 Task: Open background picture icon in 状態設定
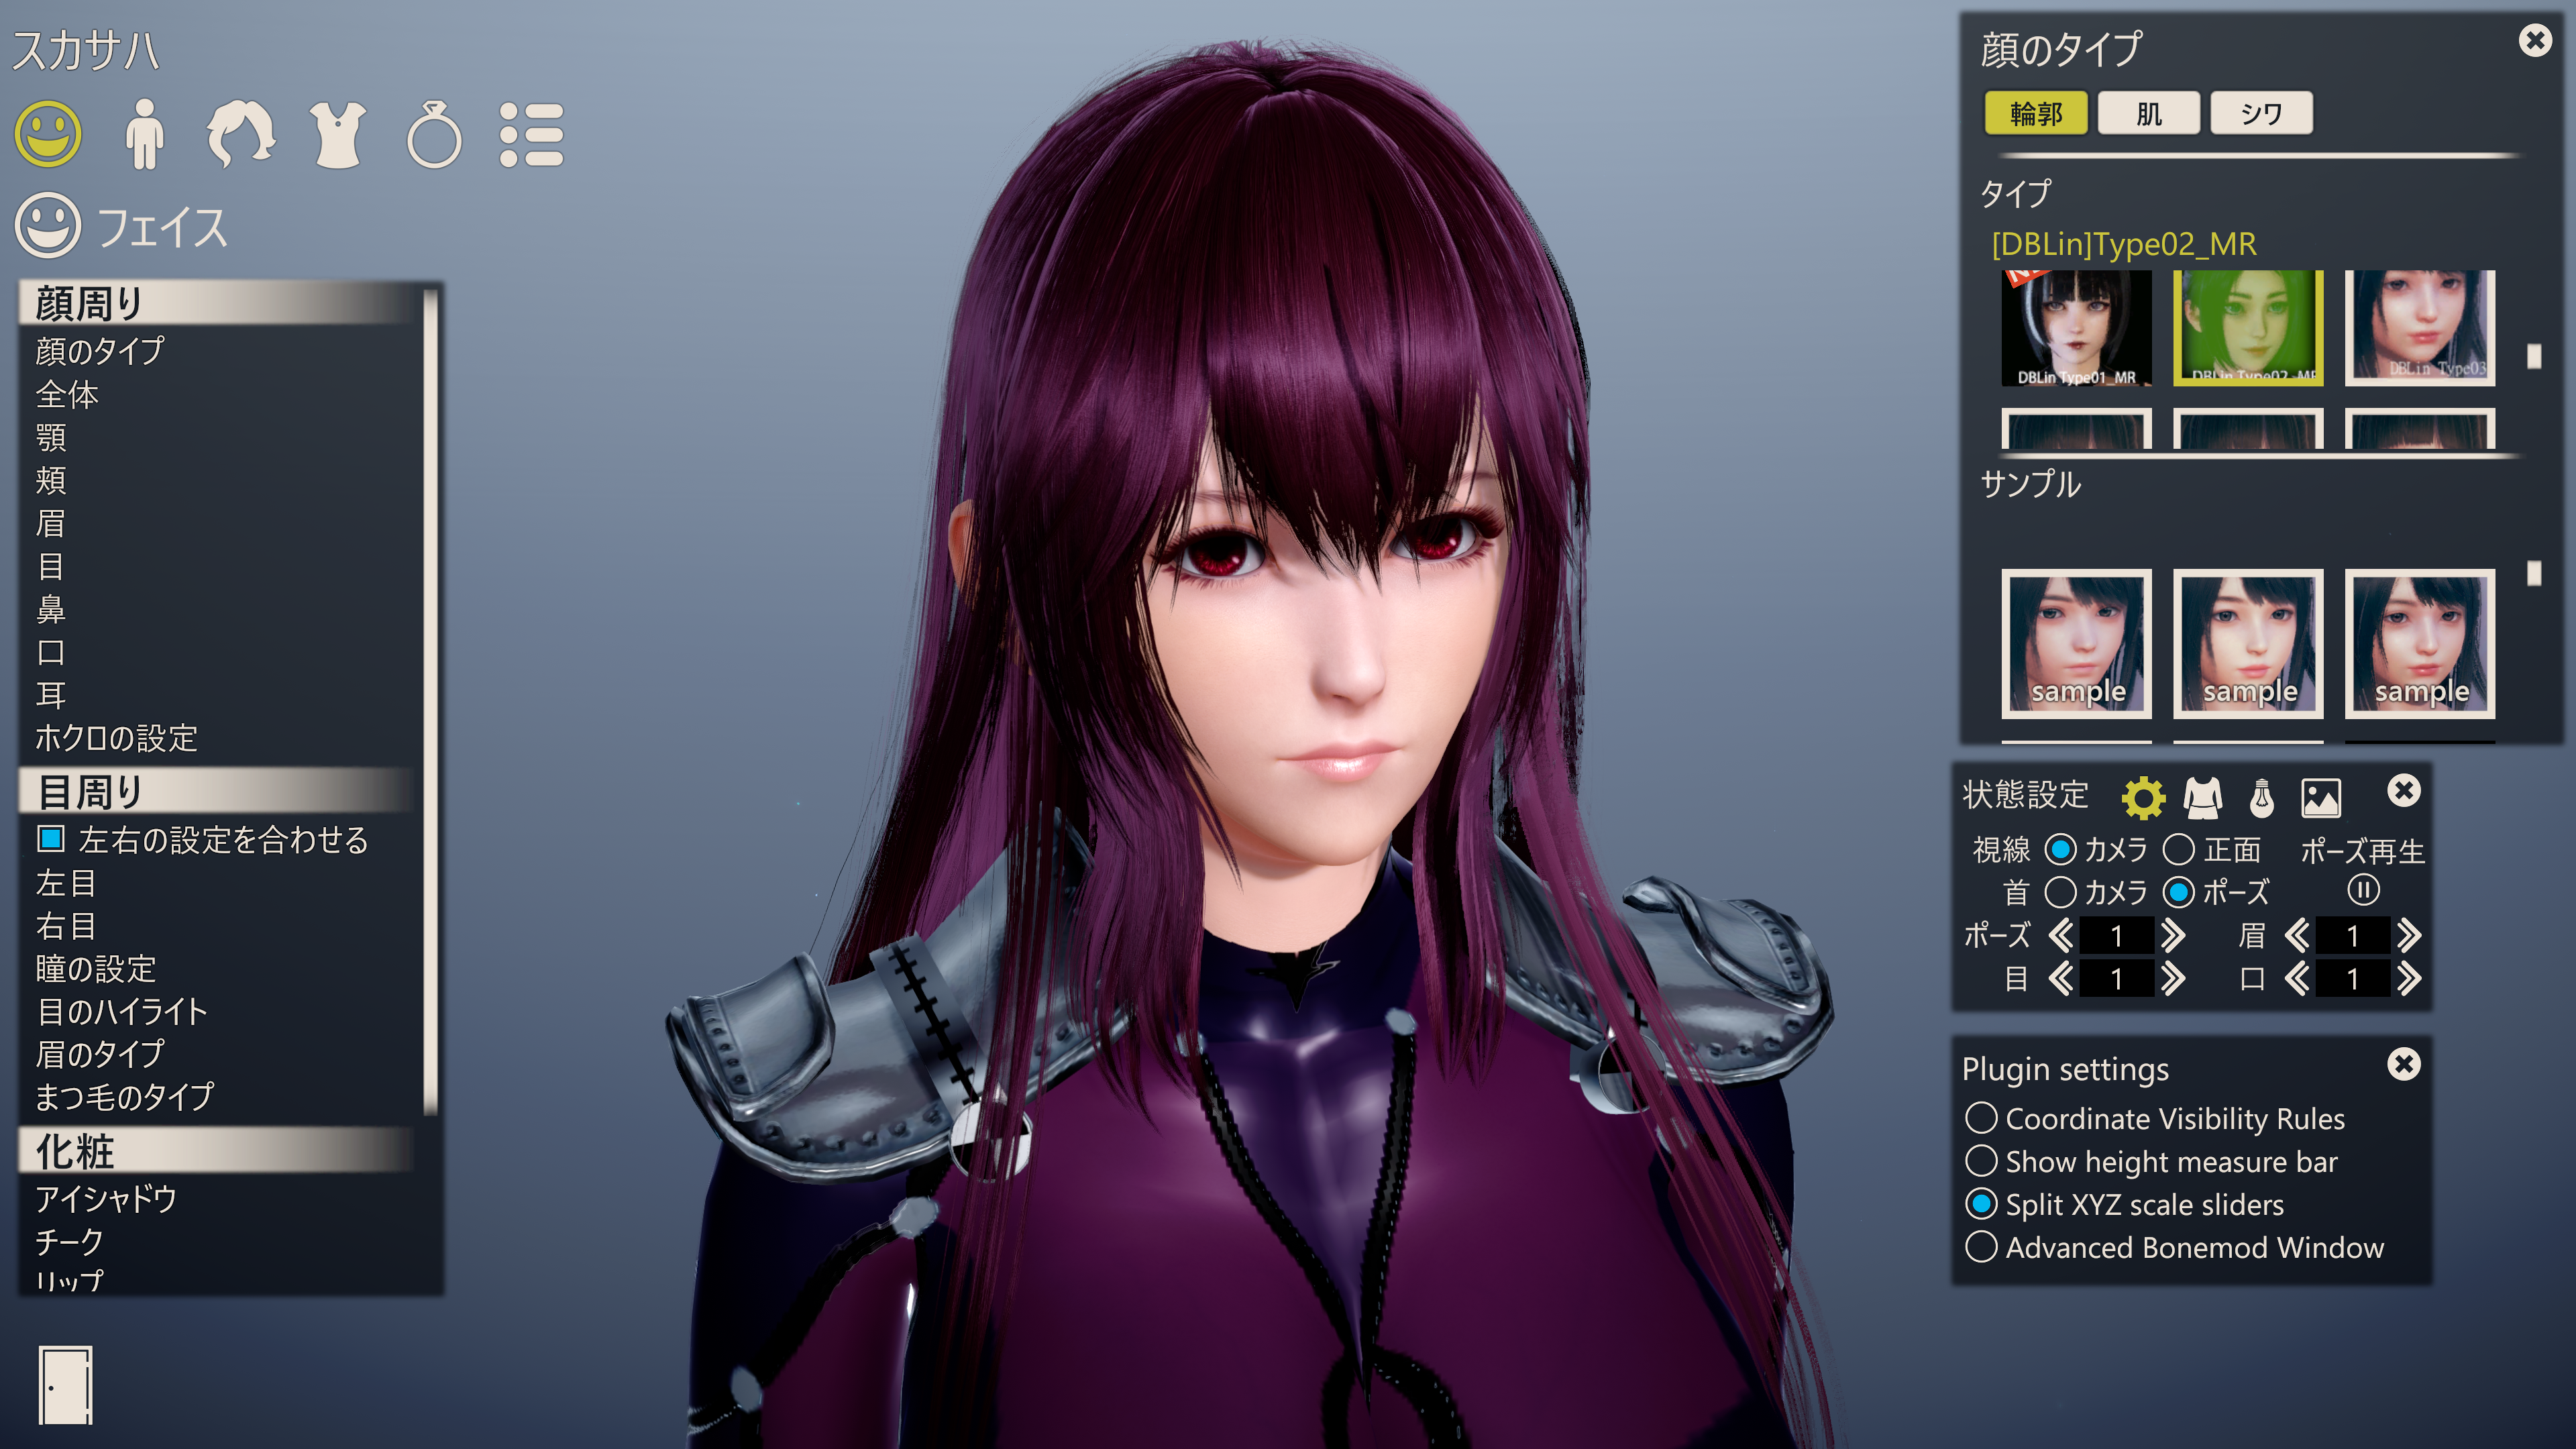(x=2321, y=797)
